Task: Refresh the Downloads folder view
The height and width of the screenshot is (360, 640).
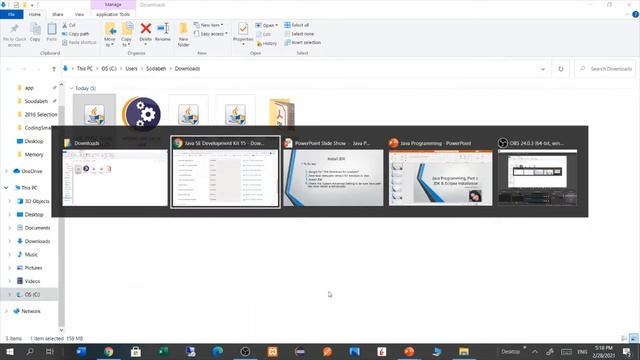Action: pos(561,69)
